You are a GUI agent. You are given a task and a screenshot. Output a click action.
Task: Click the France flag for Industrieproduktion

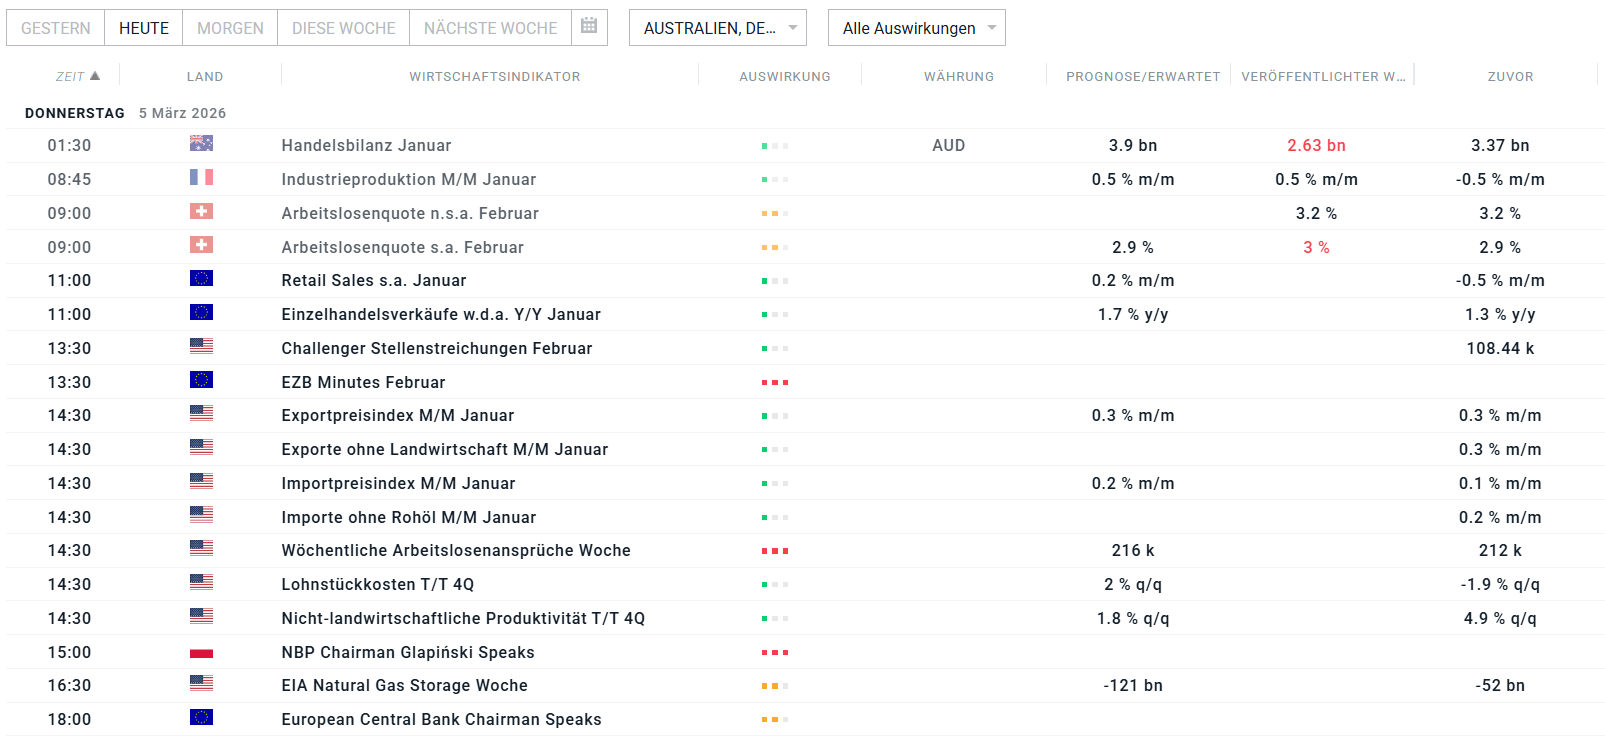click(x=201, y=178)
